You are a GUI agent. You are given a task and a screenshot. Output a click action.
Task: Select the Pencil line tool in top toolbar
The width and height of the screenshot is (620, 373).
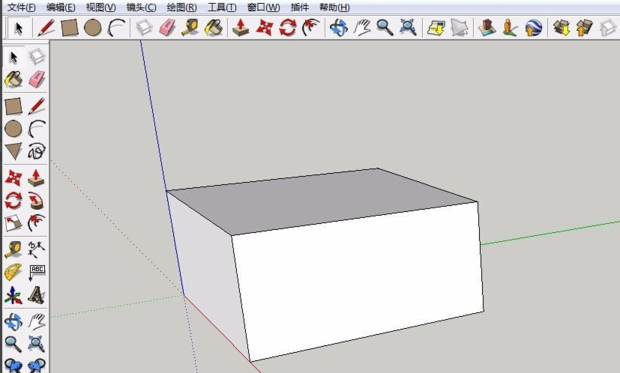tap(46, 28)
